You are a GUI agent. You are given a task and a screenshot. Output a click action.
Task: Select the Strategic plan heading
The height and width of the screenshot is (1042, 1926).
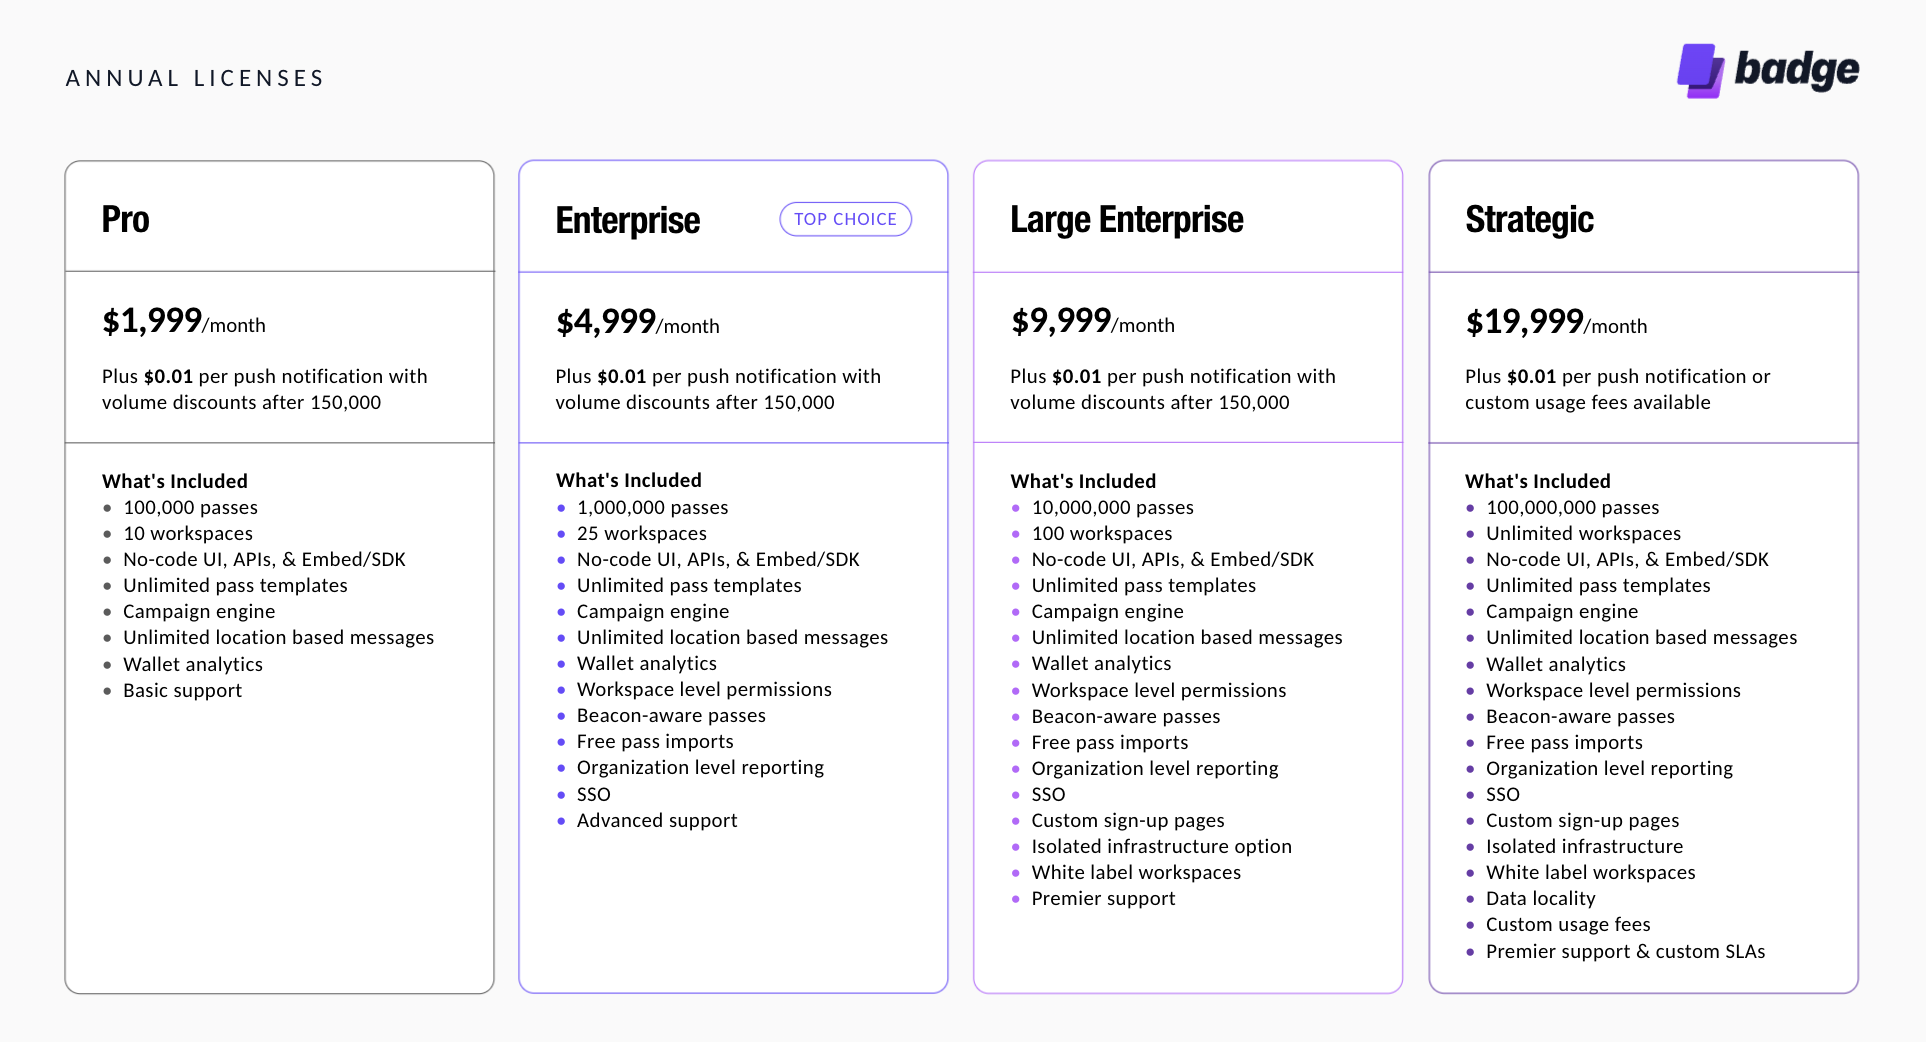point(1529,219)
